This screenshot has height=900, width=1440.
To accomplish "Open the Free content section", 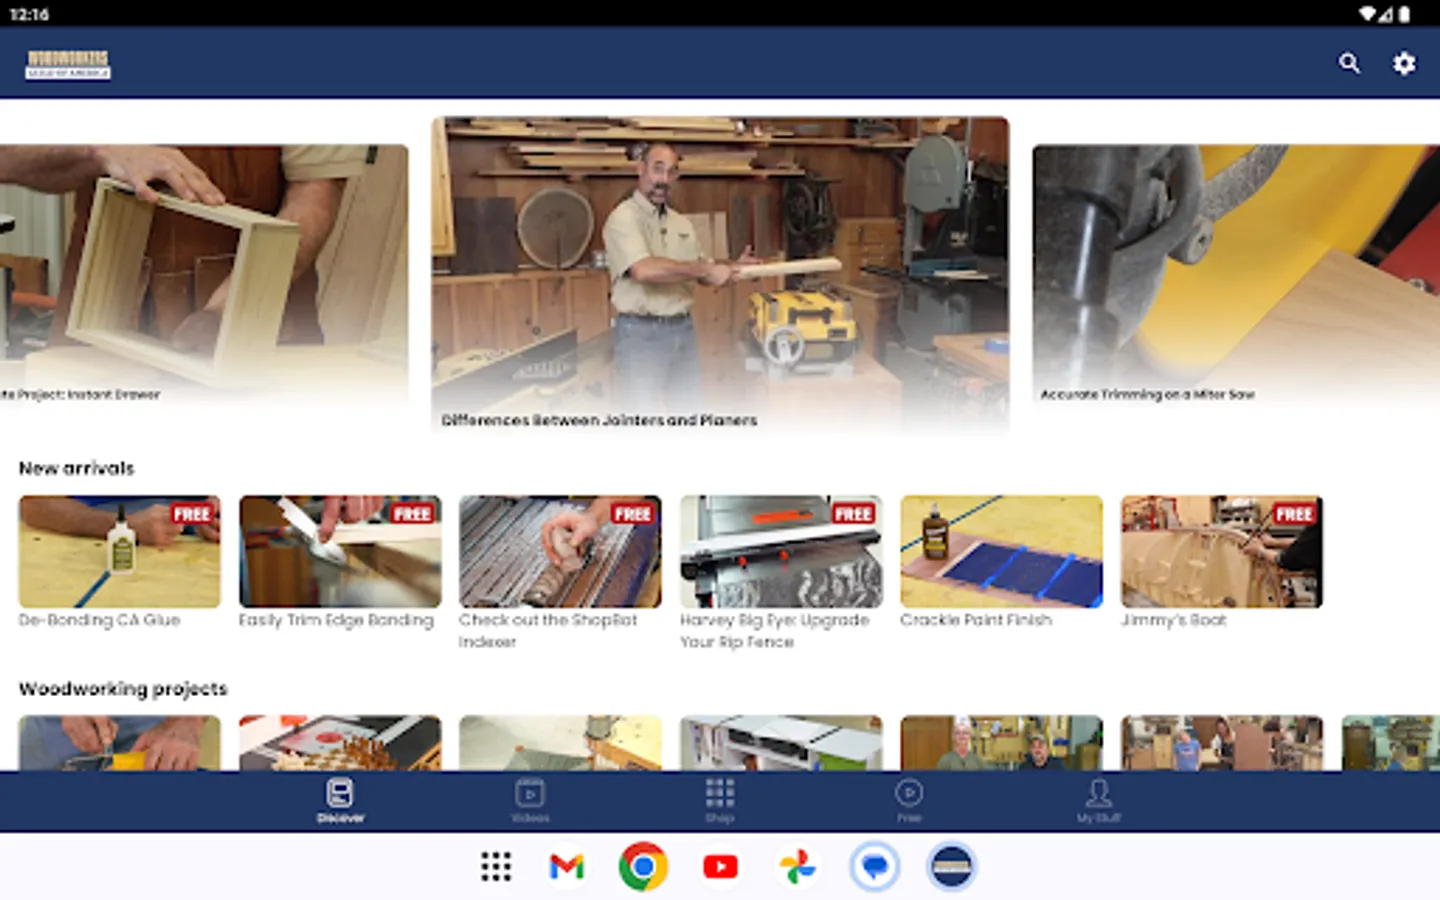I will pos(909,800).
